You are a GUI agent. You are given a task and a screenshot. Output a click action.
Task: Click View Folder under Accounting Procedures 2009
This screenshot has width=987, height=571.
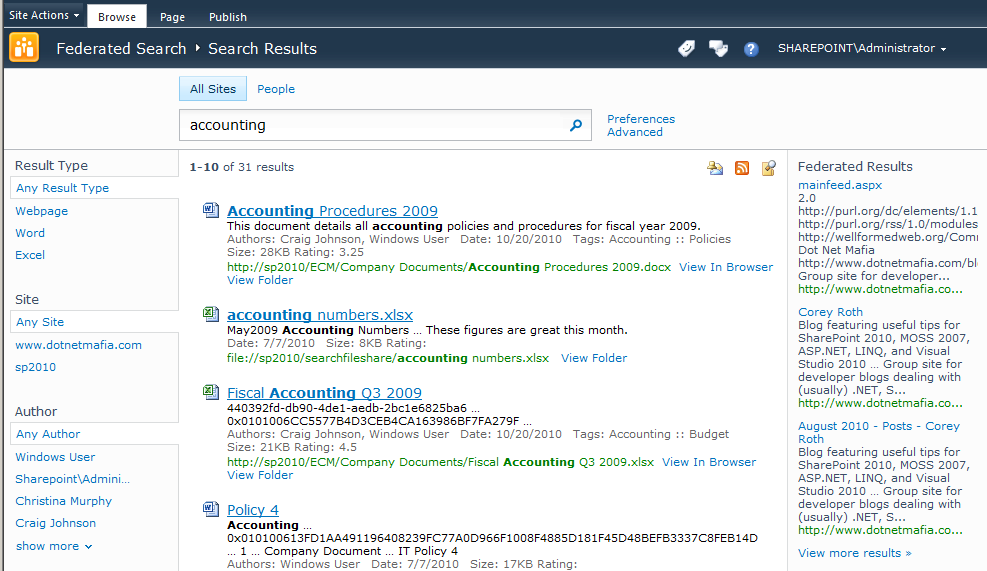coord(260,280)
